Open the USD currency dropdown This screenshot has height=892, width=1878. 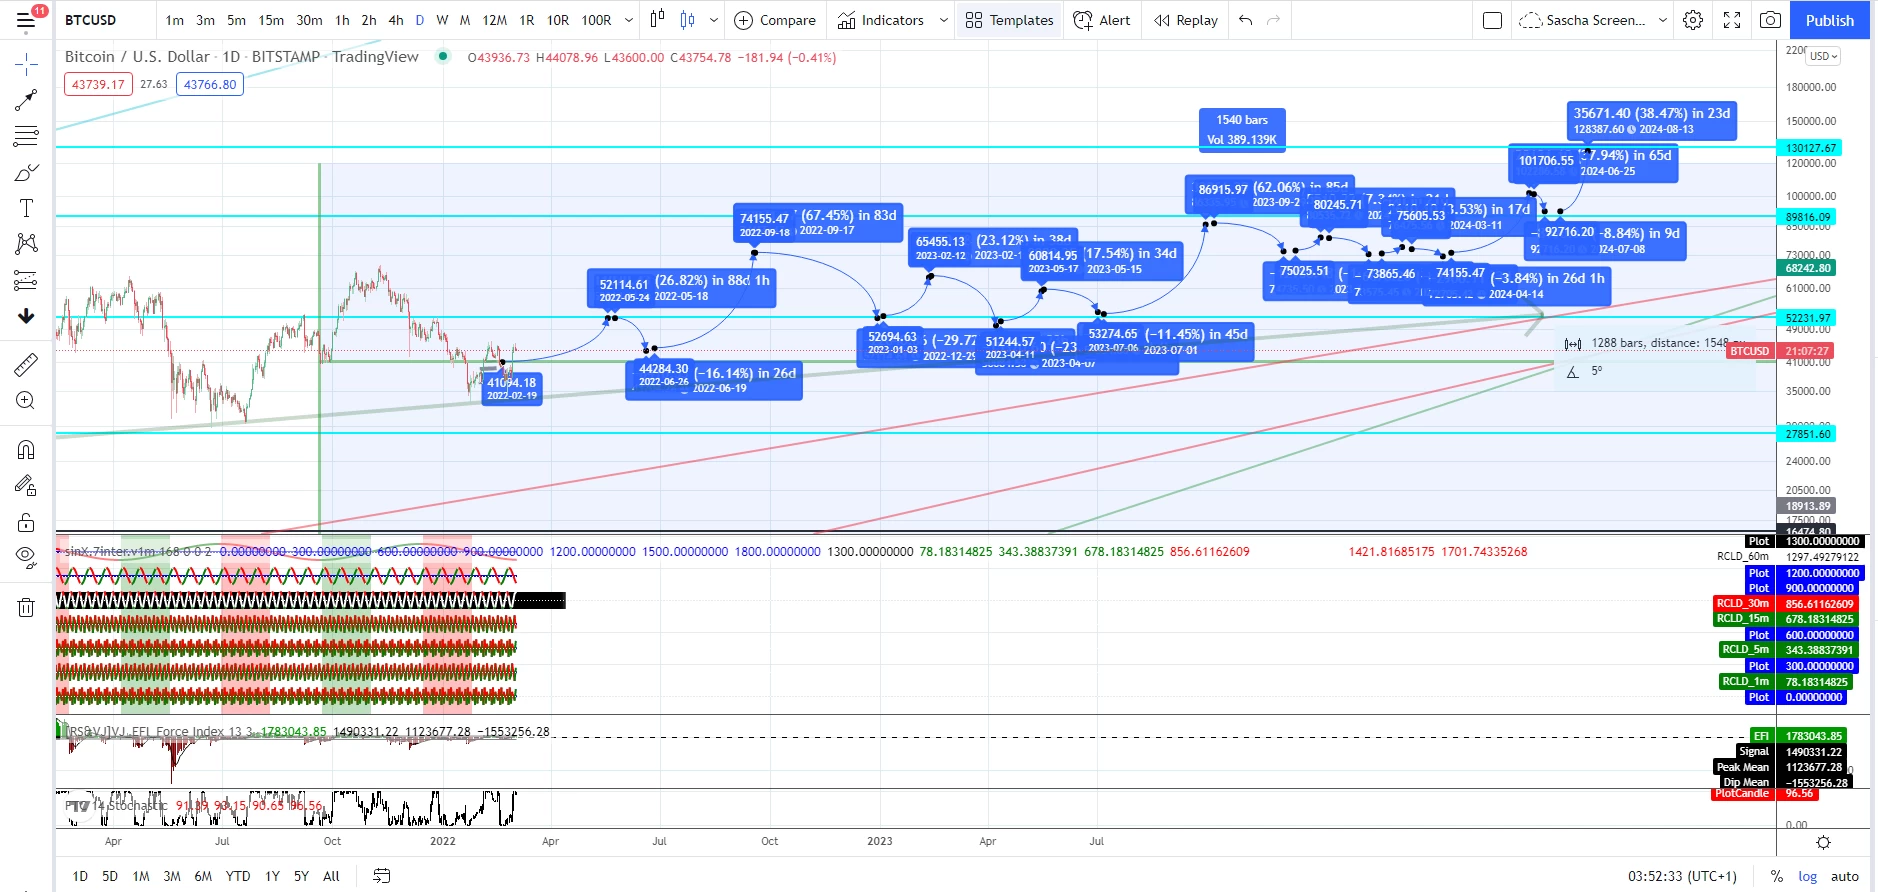1823,56
